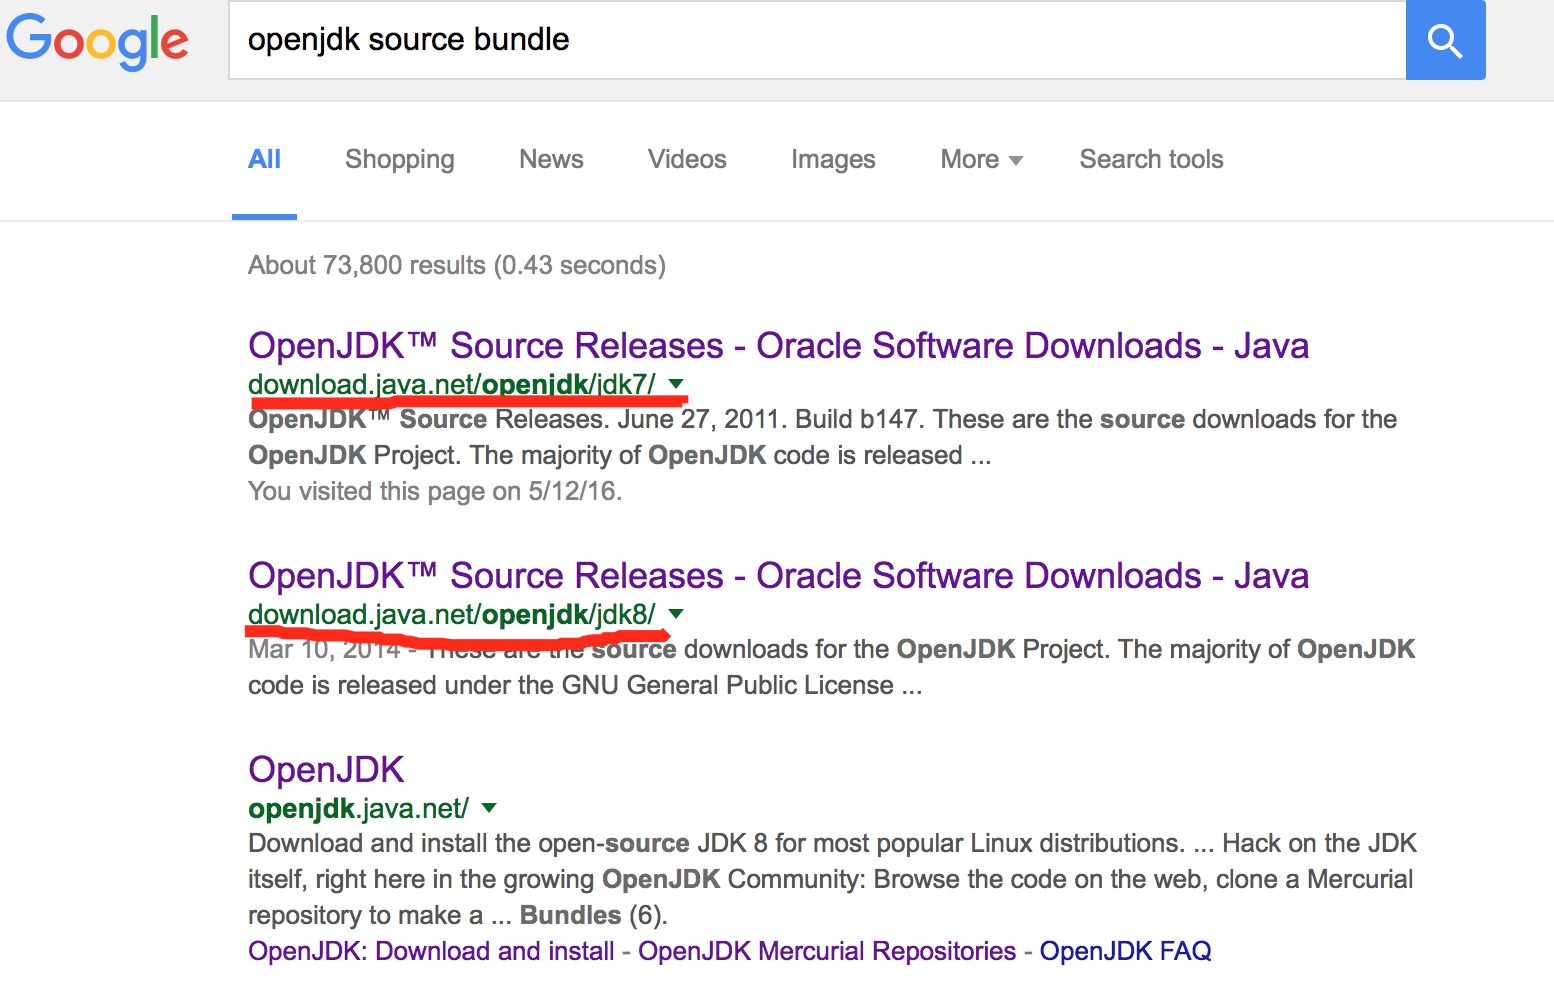Switch to the News tab

tap(551, 159)
